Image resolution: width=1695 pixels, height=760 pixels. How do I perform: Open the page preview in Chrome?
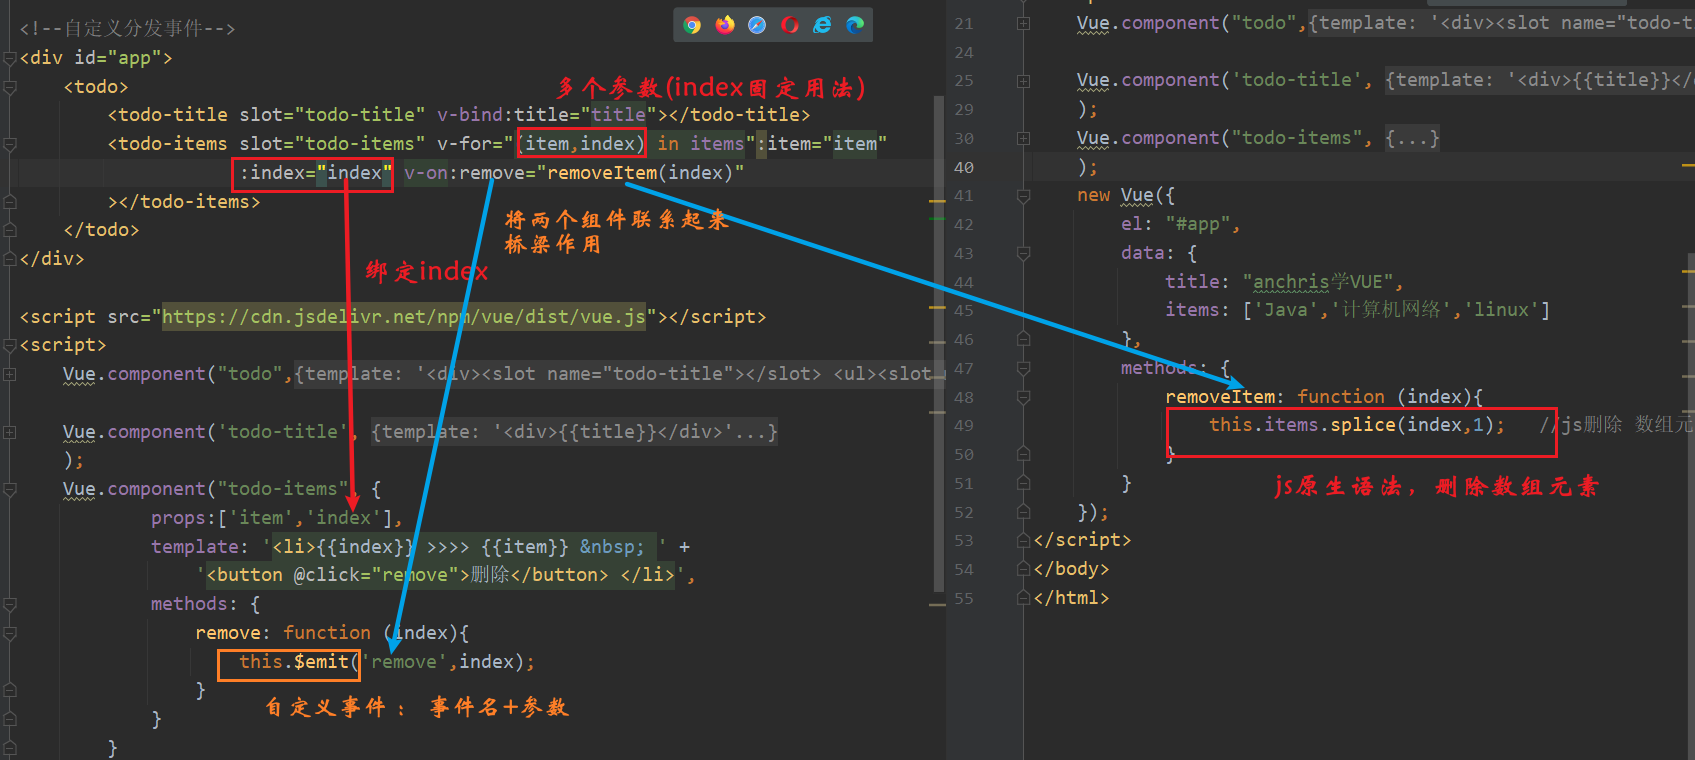(x=692, y=25)
